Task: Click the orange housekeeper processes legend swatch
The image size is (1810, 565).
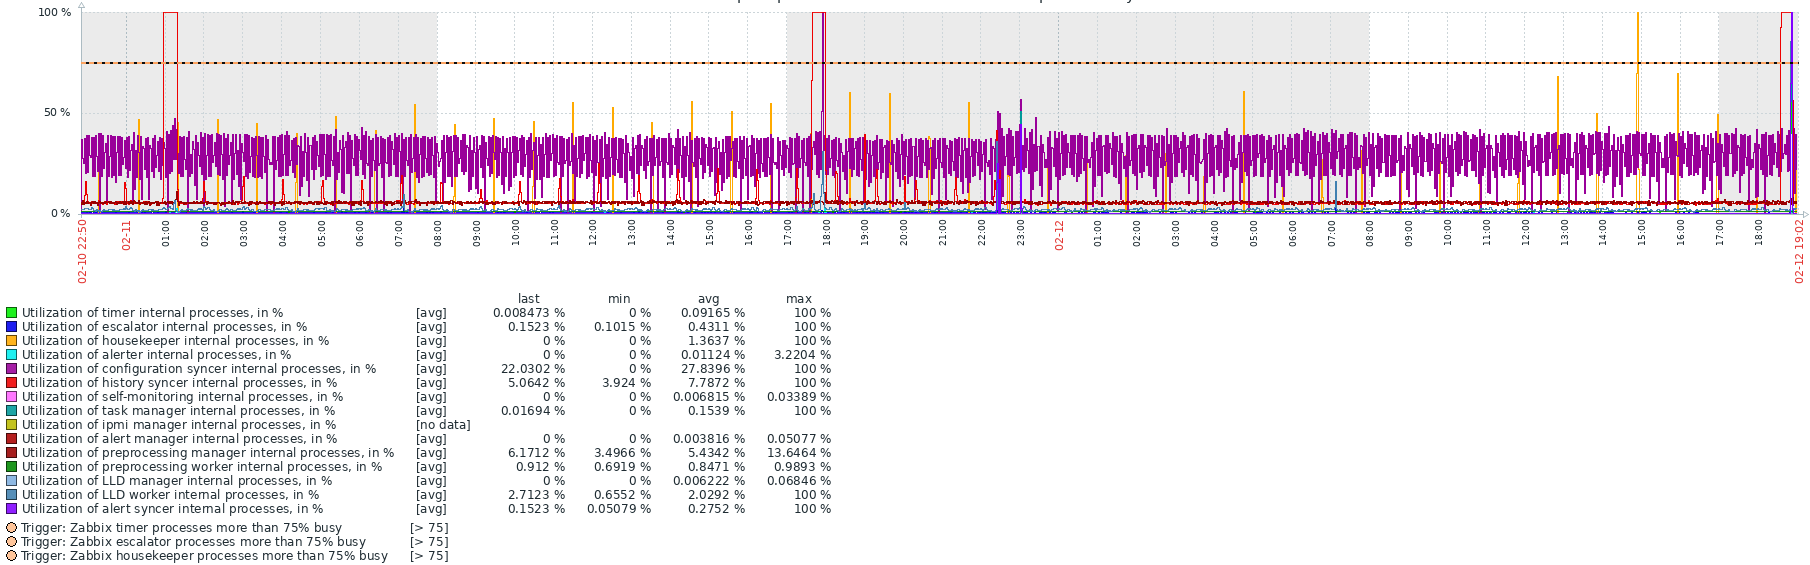Action: [11, 341]
